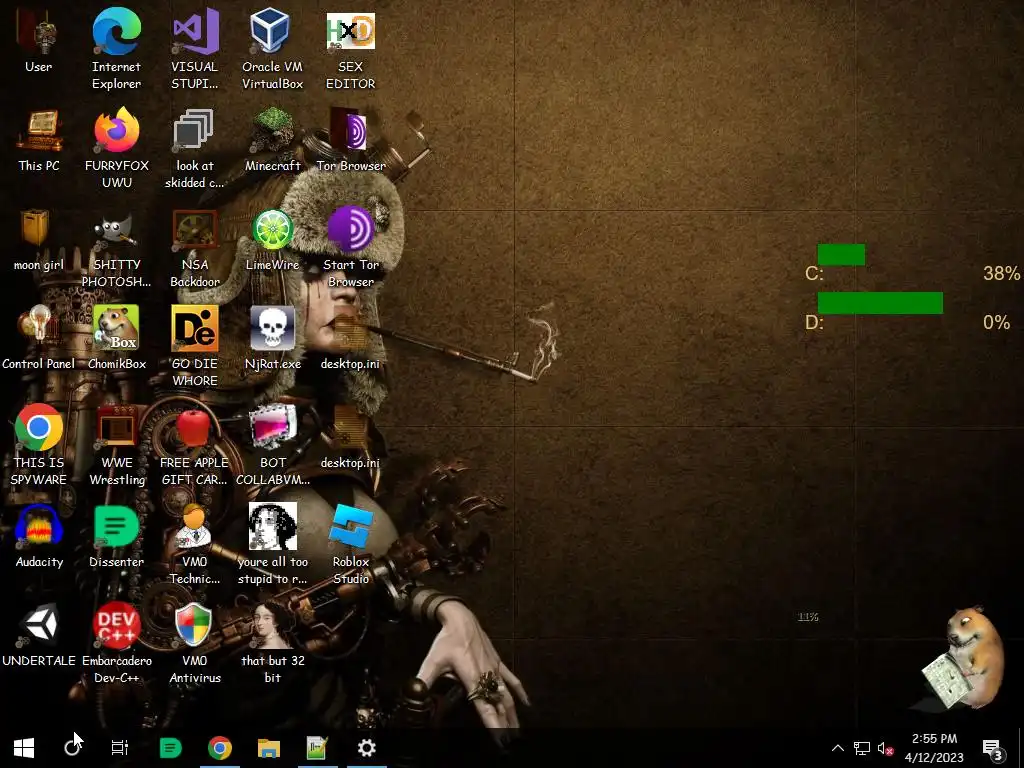Click the C: drive usage bar gadget
The width and height of the screenshot is (1024, 768).
tap(841, 255)
